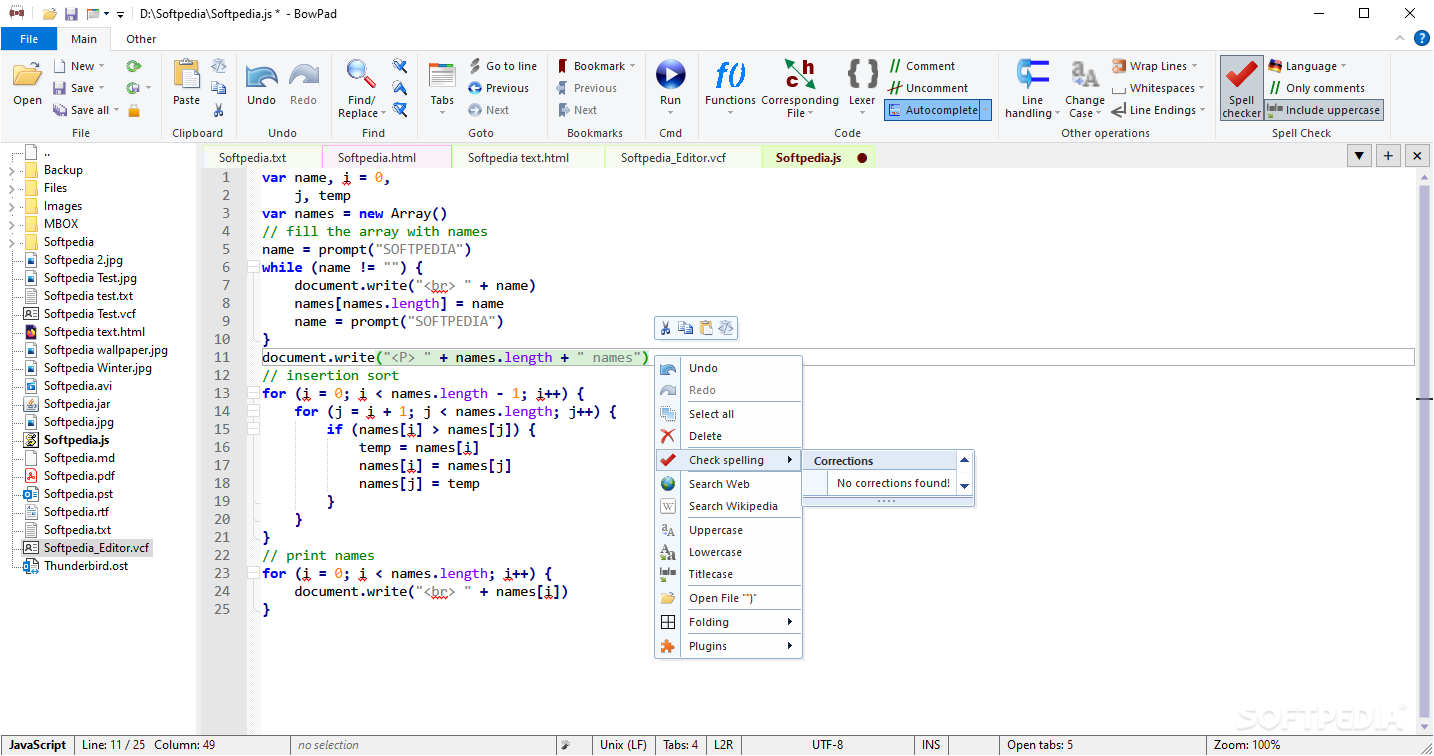The width and height of the screenshot is (1434, 756).
Task: Click the Undo arrow icon in ribbon
Action: [x=261, y=76]
